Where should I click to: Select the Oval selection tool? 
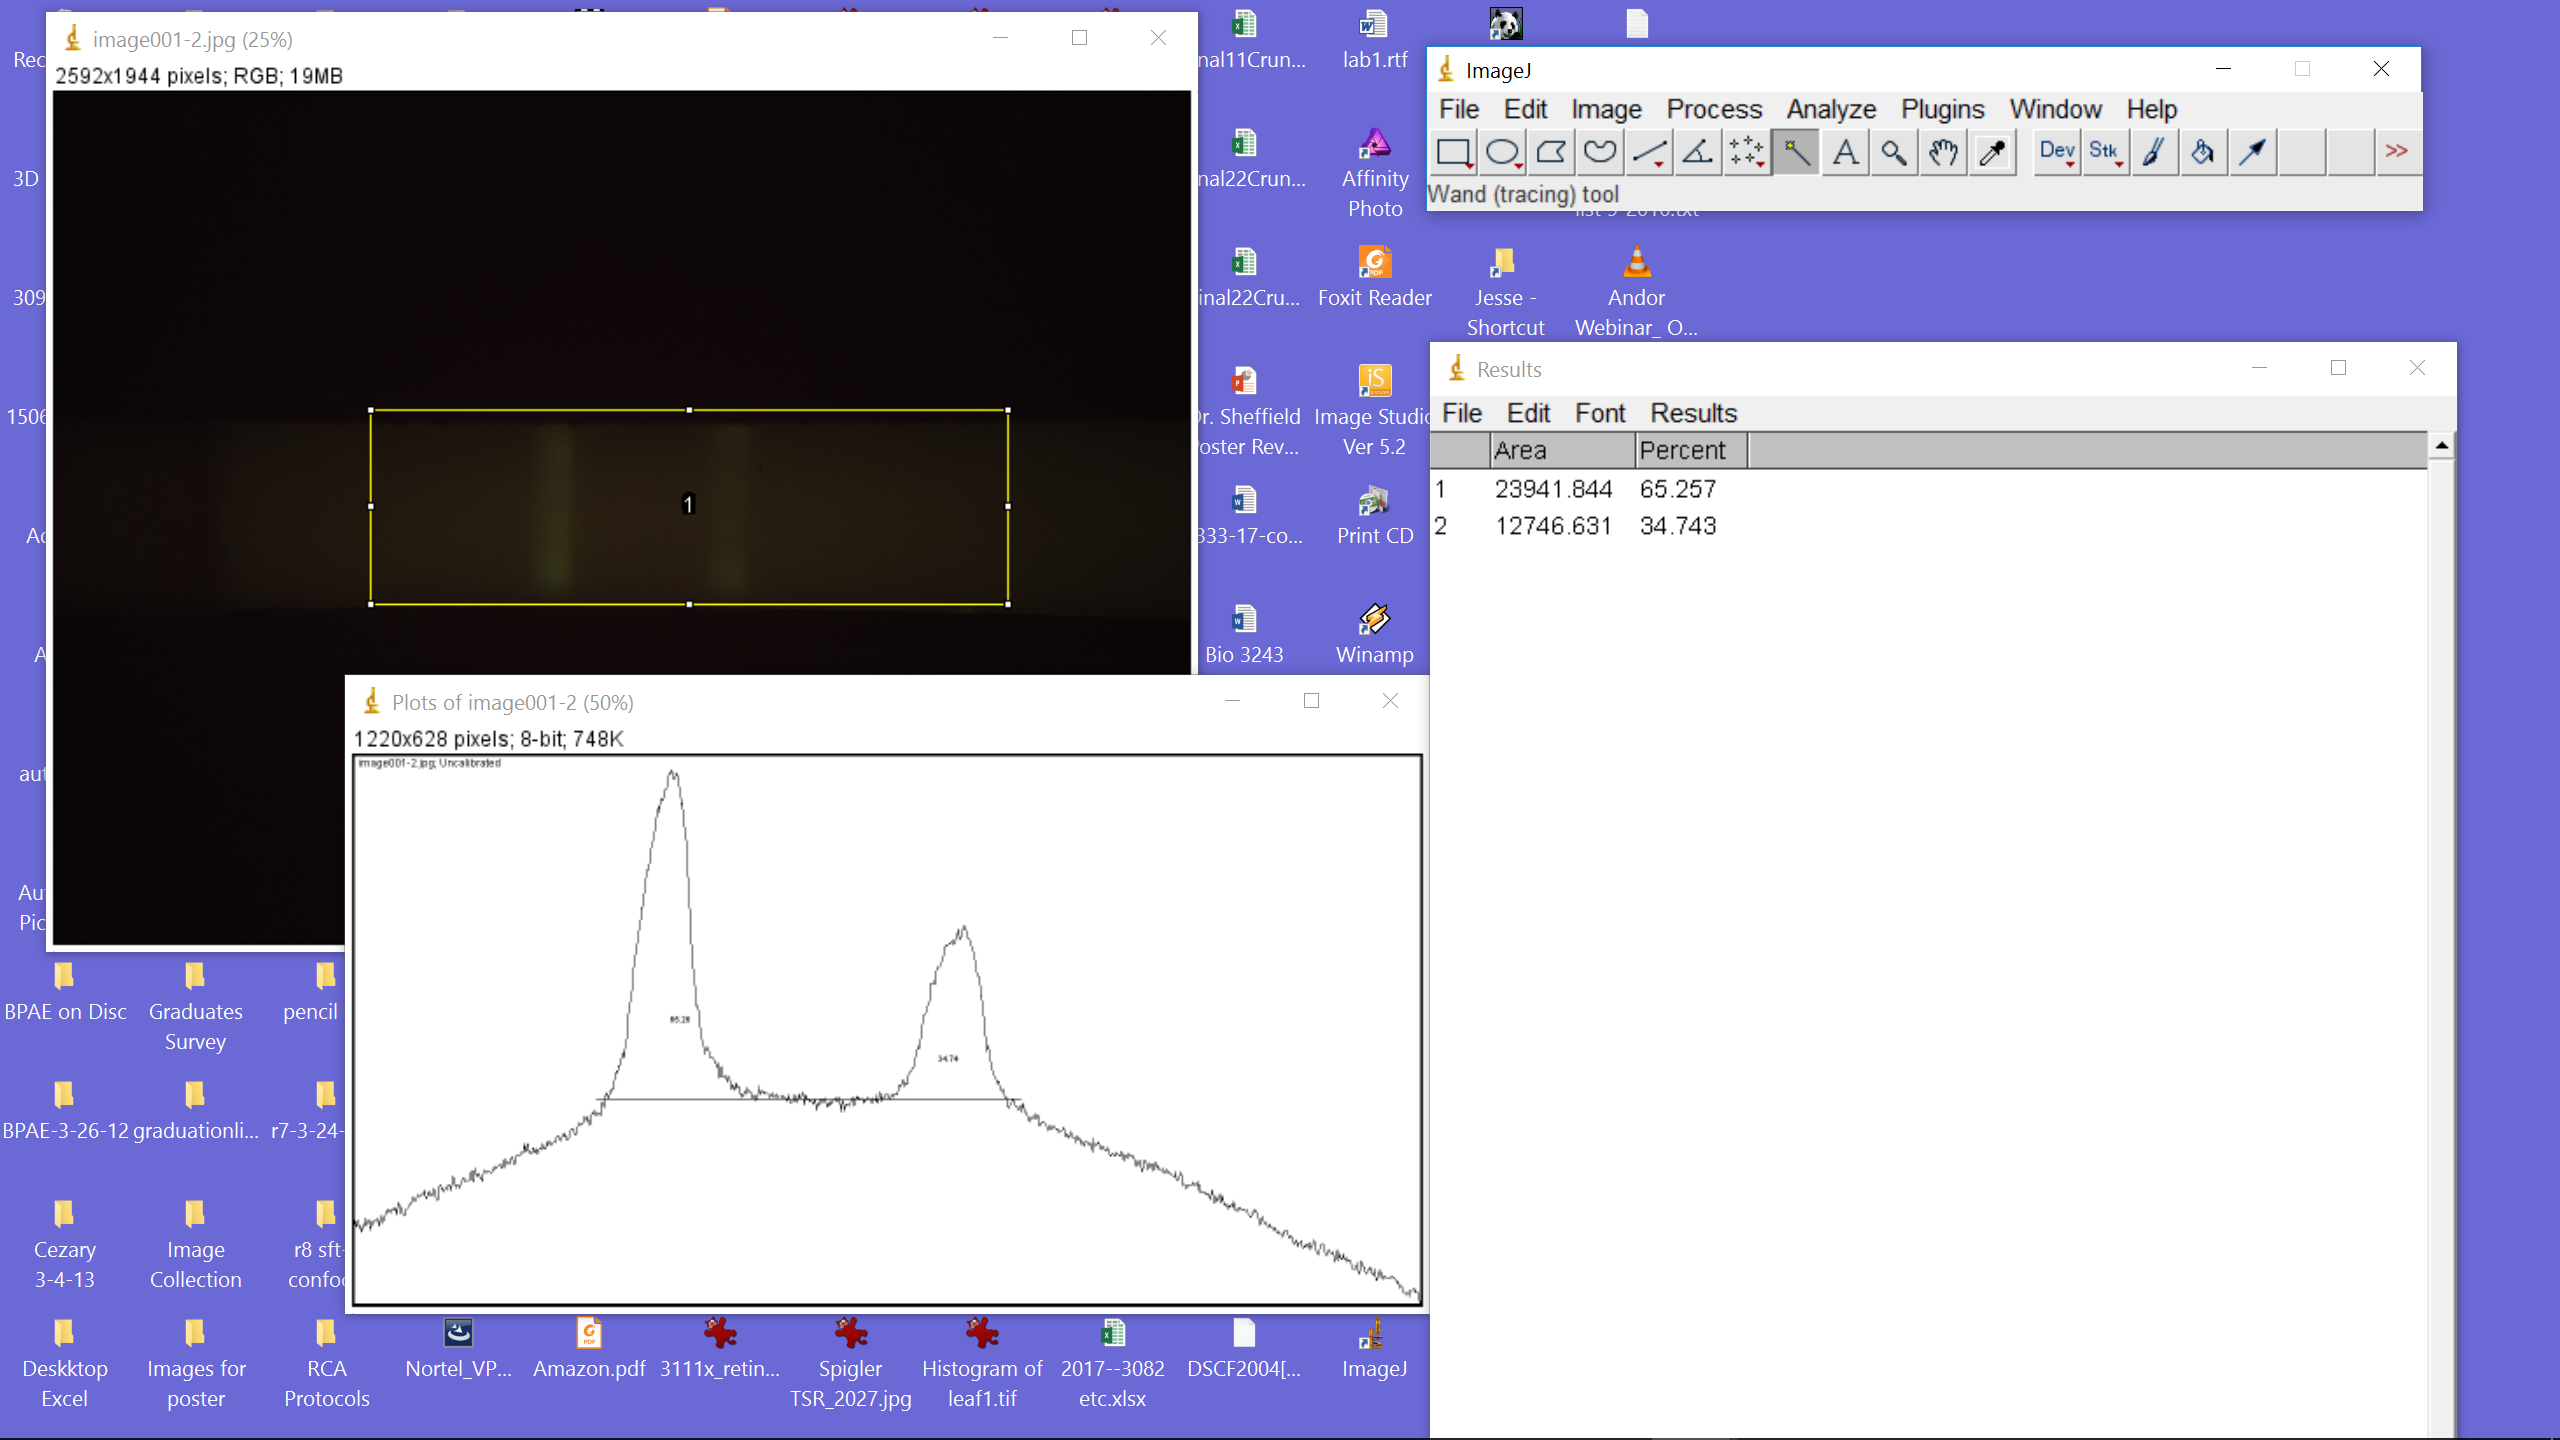point(1502,152)
